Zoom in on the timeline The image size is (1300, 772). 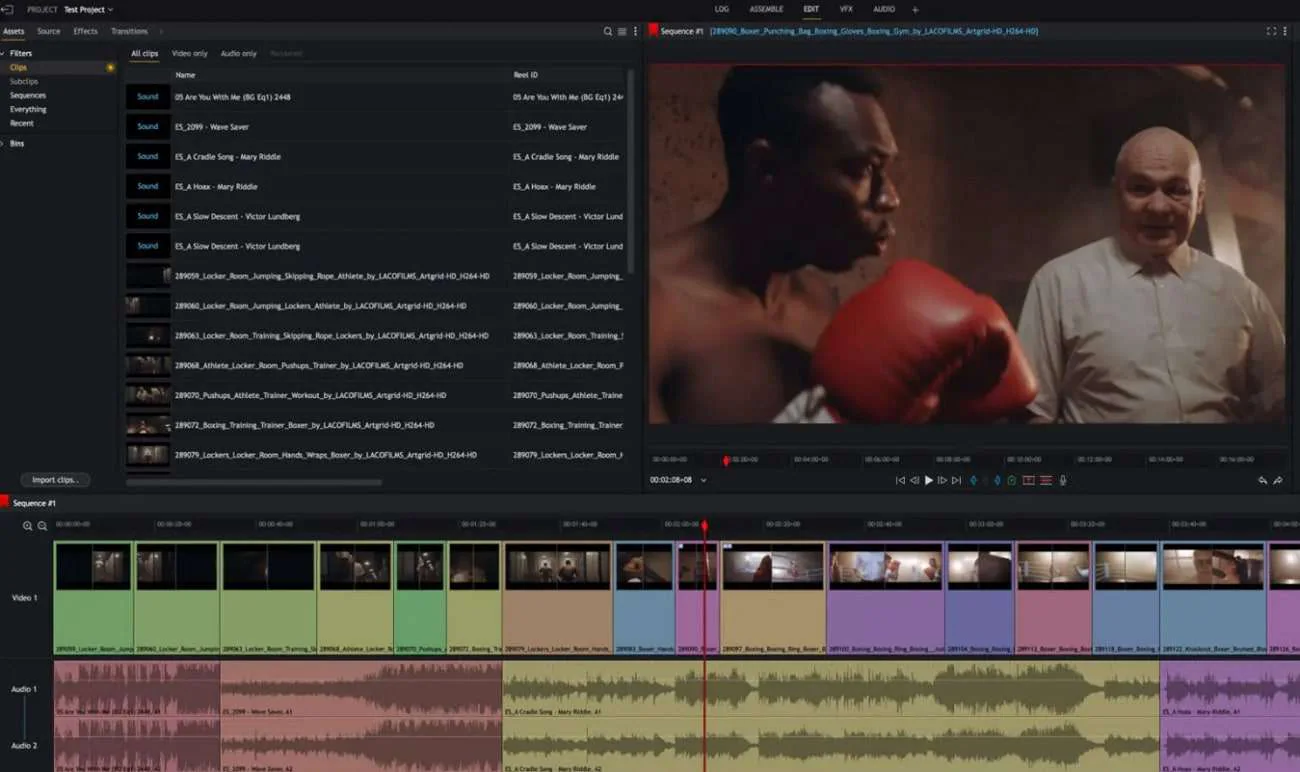click(x=28, y=525)
